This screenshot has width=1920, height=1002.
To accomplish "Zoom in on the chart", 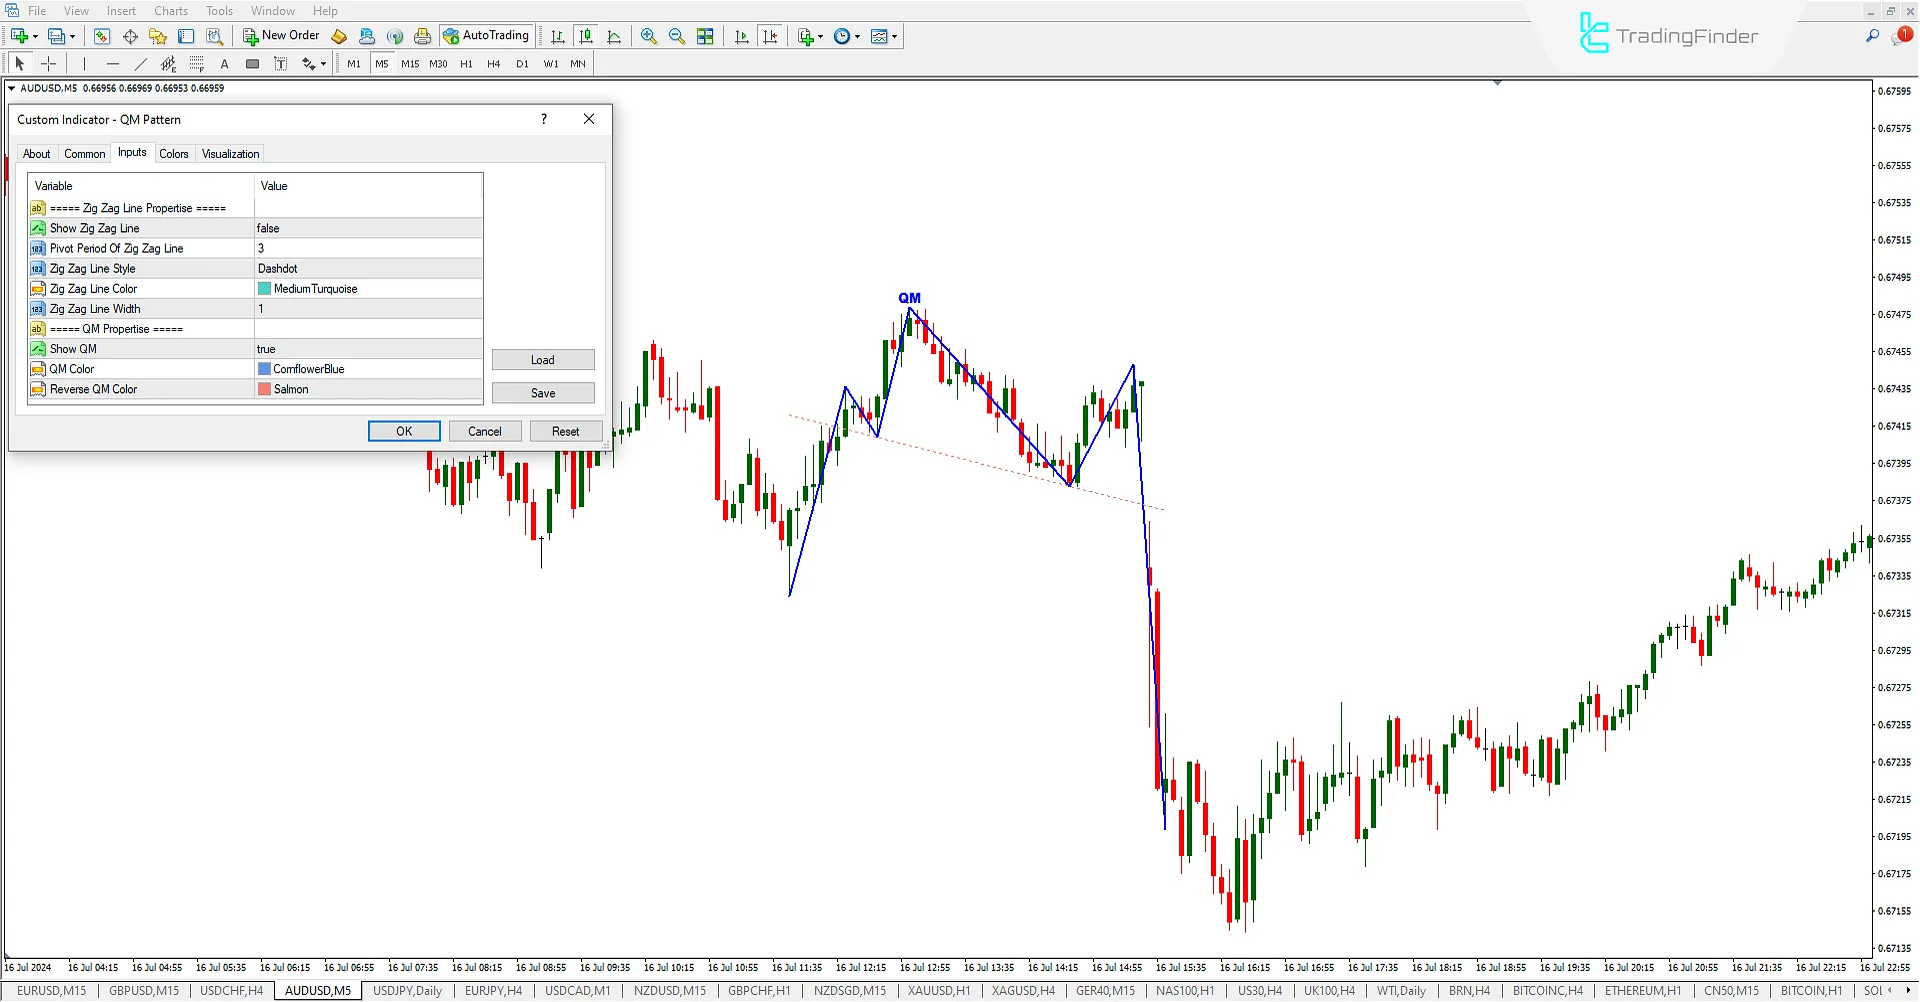I will pos(649,36).
